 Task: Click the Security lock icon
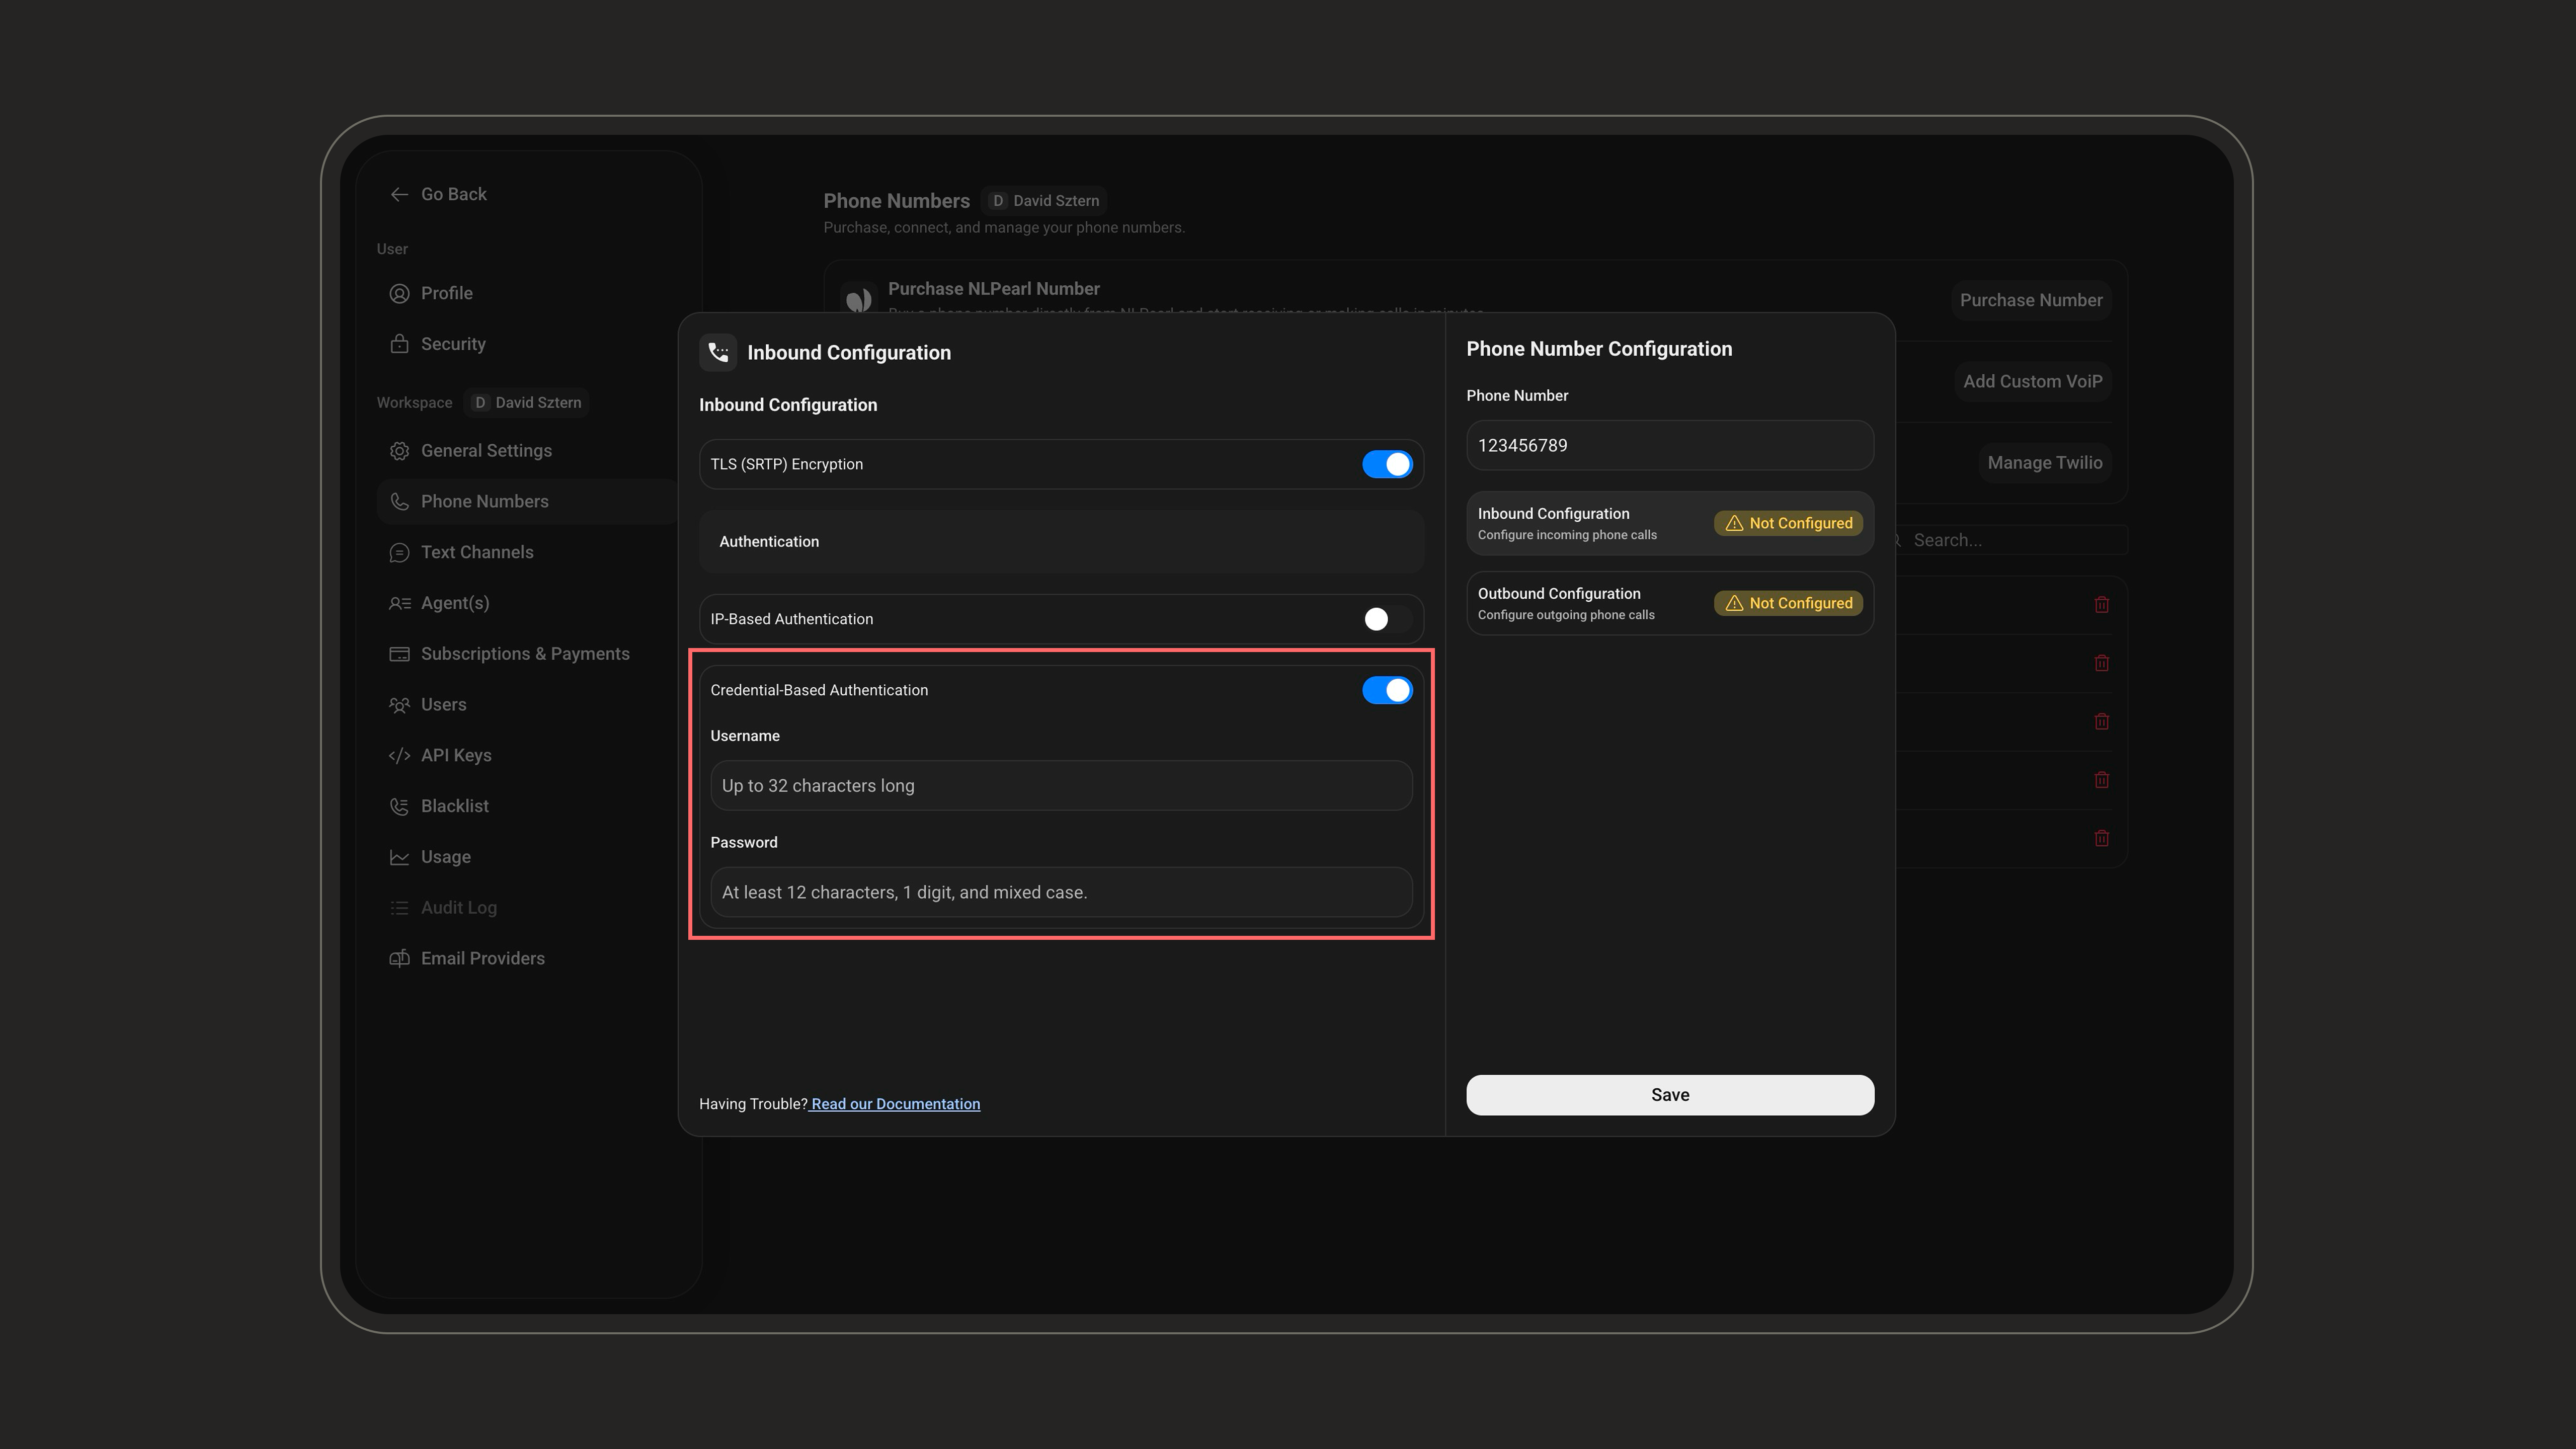(399, 344)
